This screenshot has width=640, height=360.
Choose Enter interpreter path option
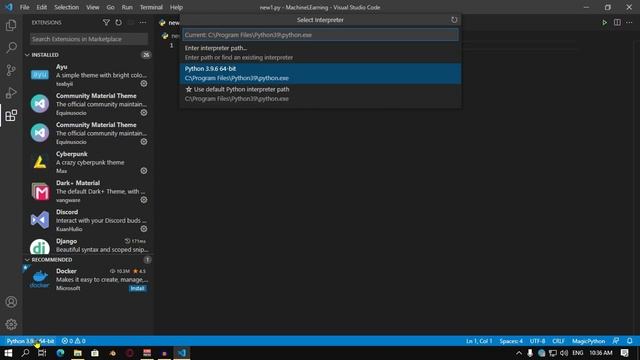tap(320, 53)
